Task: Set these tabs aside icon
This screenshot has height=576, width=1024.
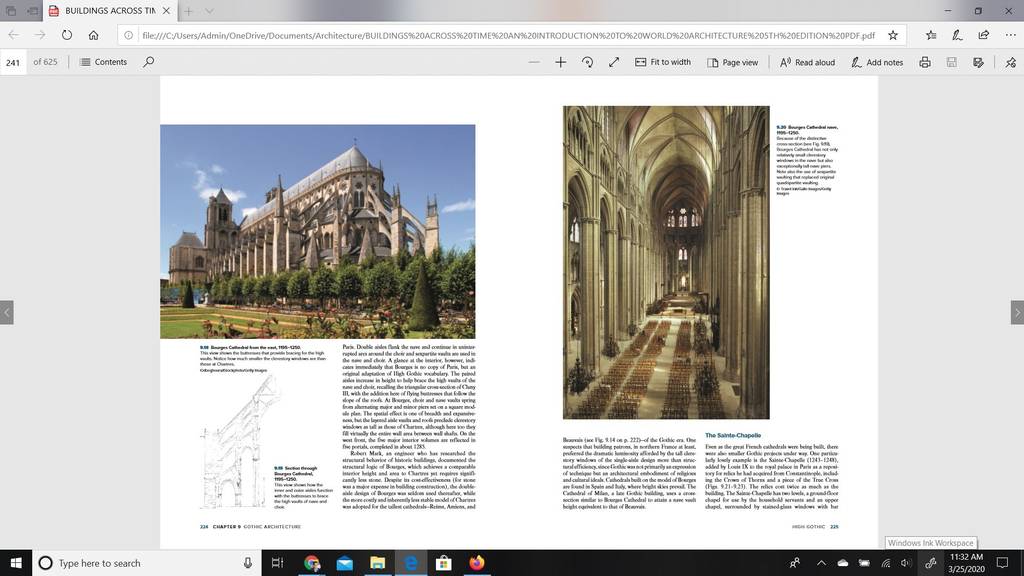Action: pyautogui.click(x=32, y=10)
